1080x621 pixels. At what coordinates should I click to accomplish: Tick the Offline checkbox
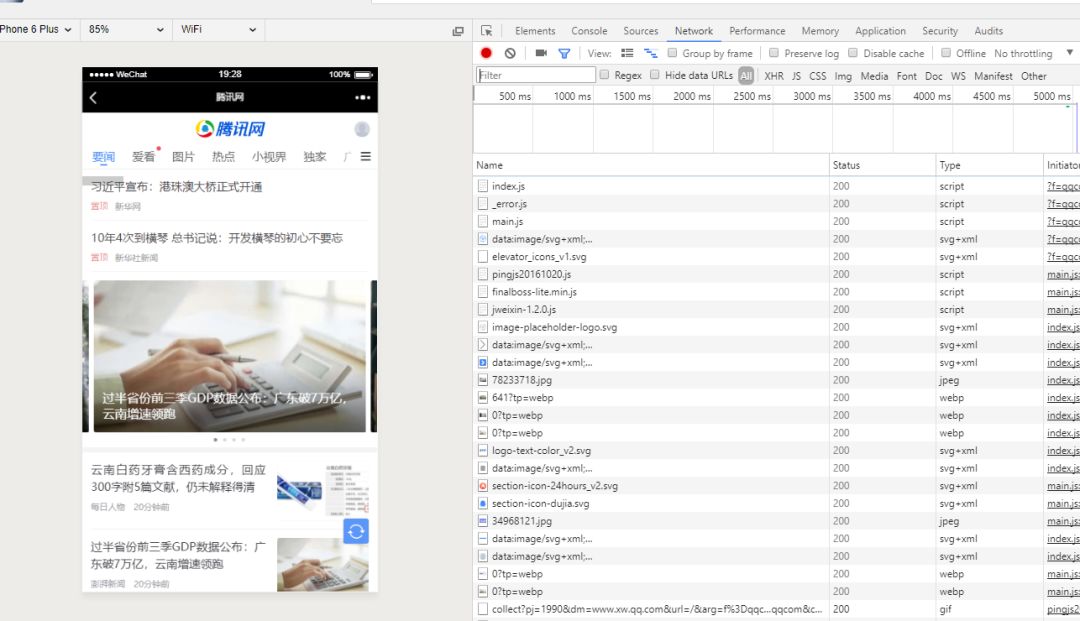pos(946,53)
